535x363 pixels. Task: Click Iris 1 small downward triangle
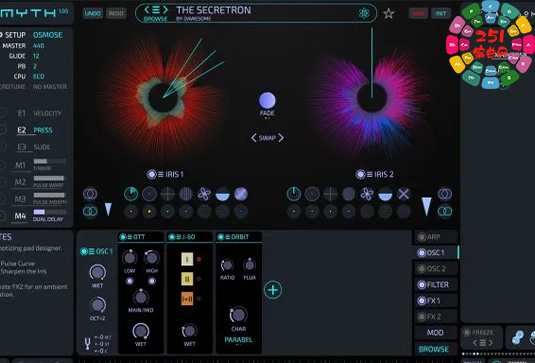point(108,209)
